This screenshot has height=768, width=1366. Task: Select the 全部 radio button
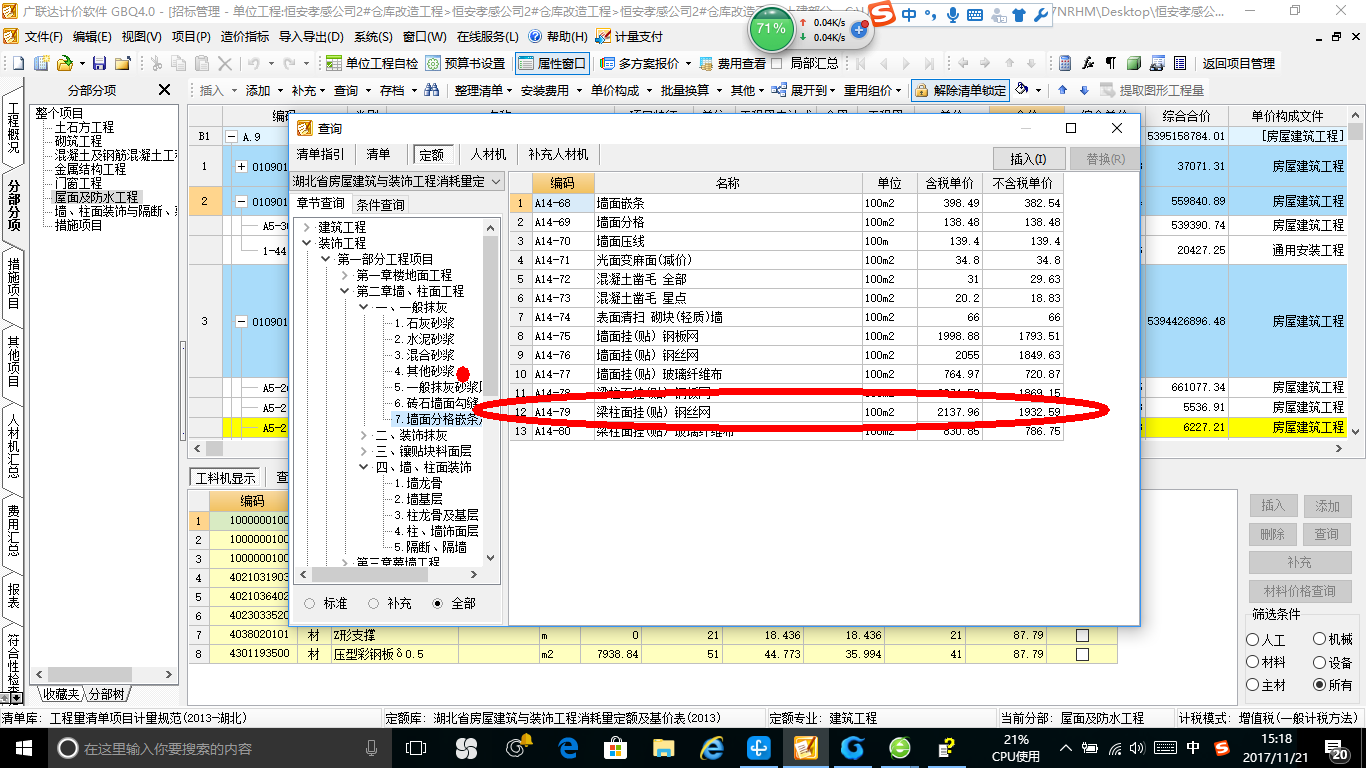(437, 603)
